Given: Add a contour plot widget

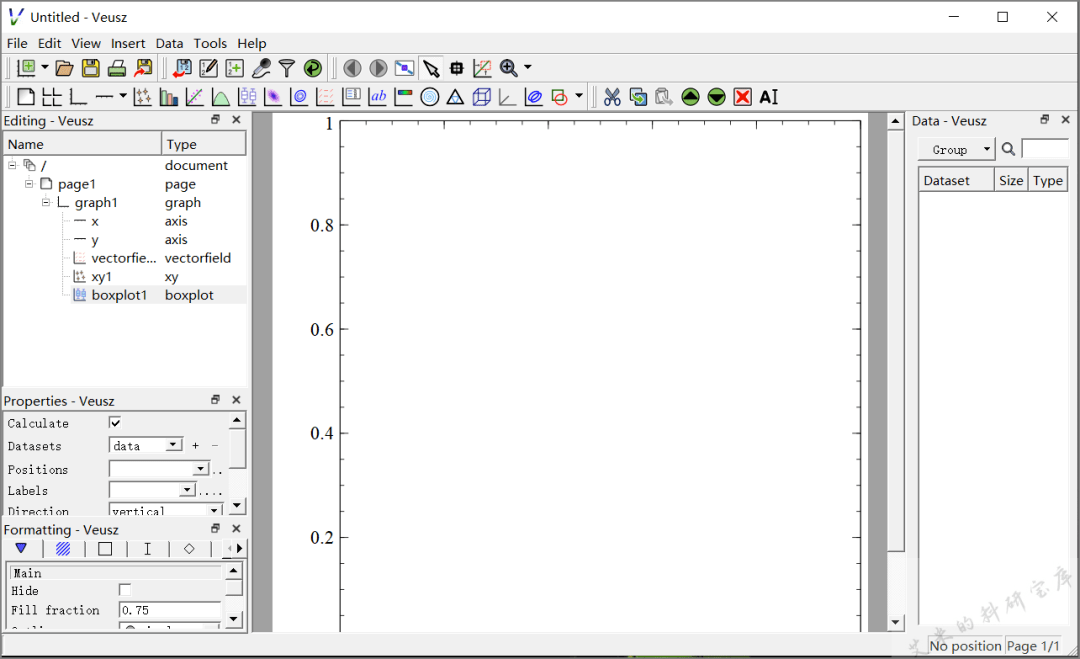Looking at the screenshot, I should 299,97.
